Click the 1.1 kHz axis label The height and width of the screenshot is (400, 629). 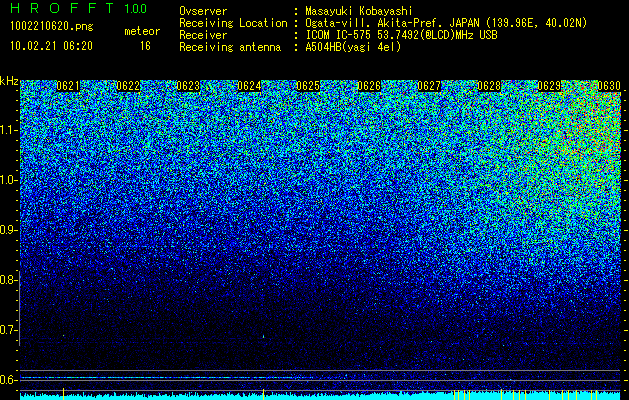8,130
